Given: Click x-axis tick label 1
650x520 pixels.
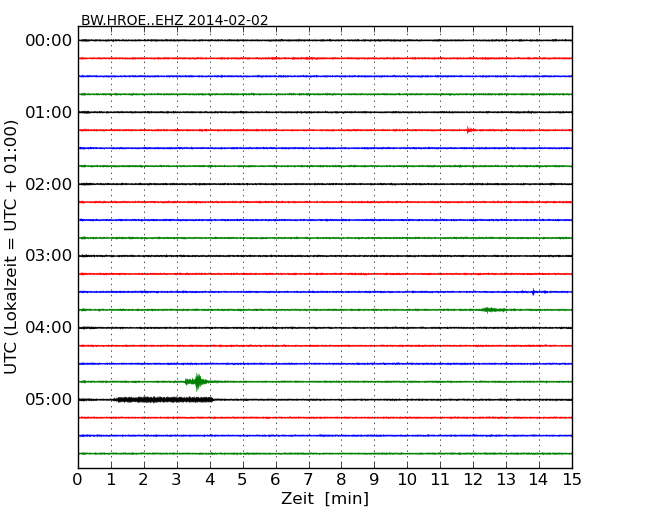Looking at the screenshot, I should [x=111, y=480].
